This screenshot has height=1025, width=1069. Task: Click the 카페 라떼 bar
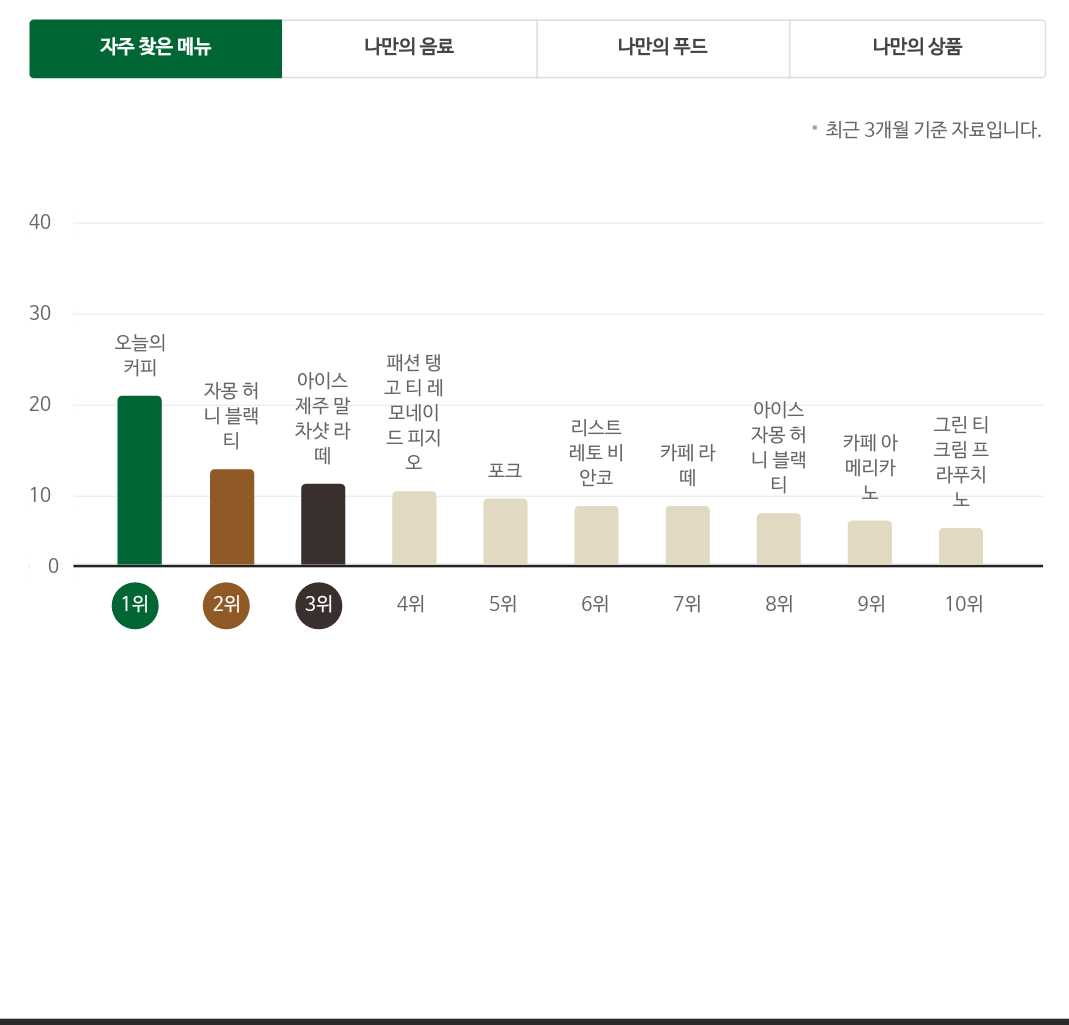pos(687,536)
